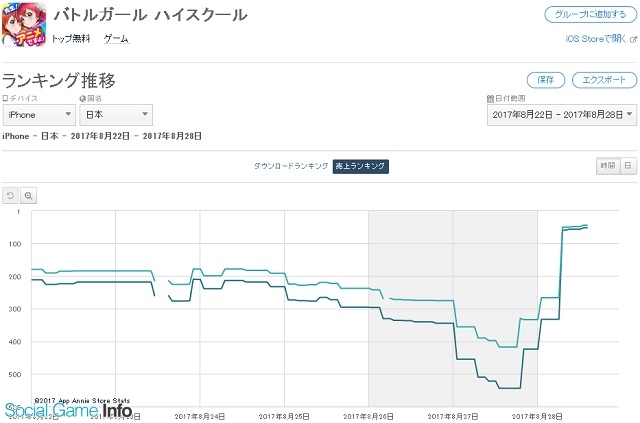Click the device icon above the iPhone selector
The width and height of the screenshot is (640, 423).
click(5, 98)
